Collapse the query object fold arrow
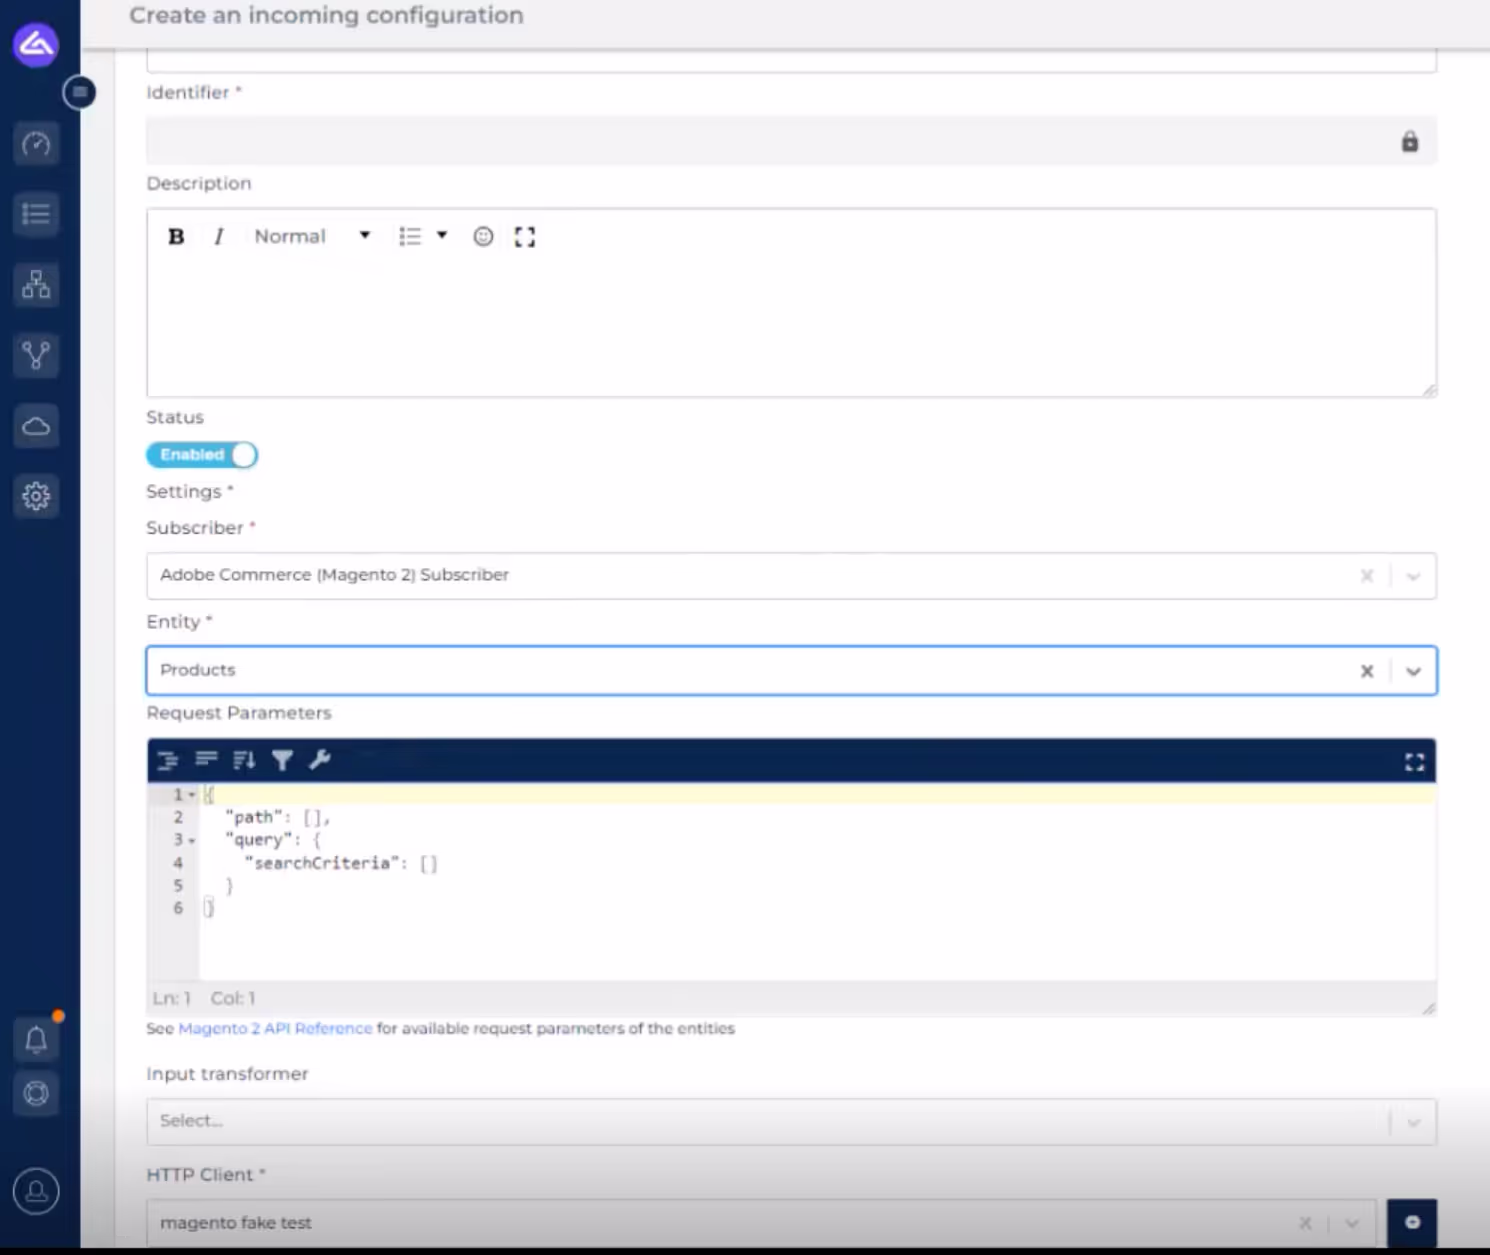Viewport: 1490px width, 1255px height. pos(192,841)
